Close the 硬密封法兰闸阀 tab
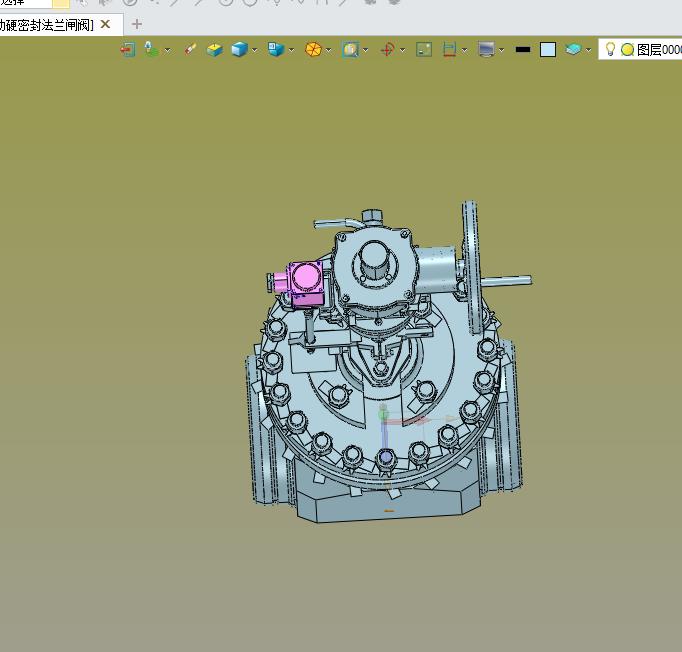682x652 pixels. point(105,24)
